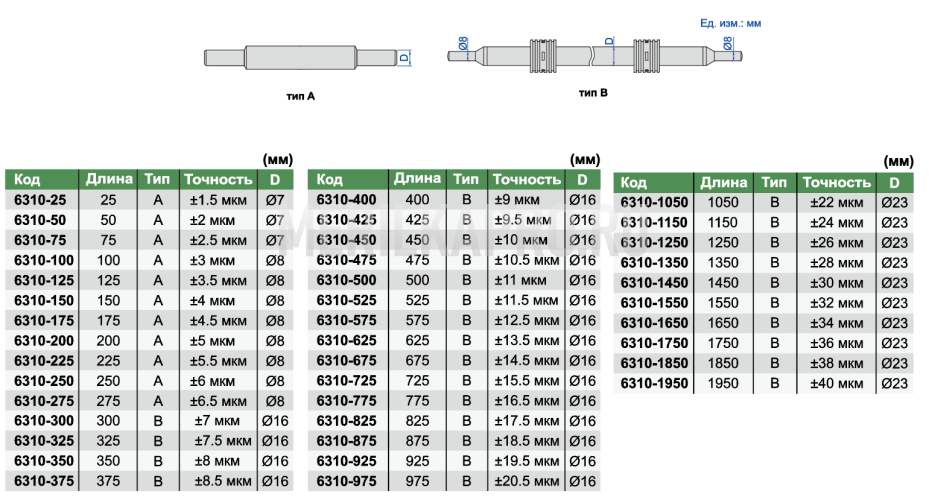
Task: Select code cell 6310-450
Action: (x=348, y=241)
